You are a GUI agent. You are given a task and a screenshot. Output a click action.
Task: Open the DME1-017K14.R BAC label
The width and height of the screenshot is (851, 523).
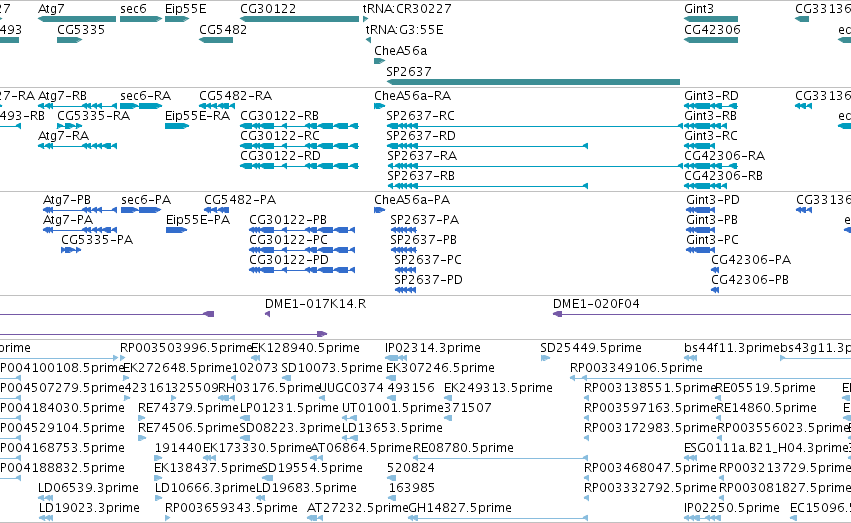click(x=315, y=304)
